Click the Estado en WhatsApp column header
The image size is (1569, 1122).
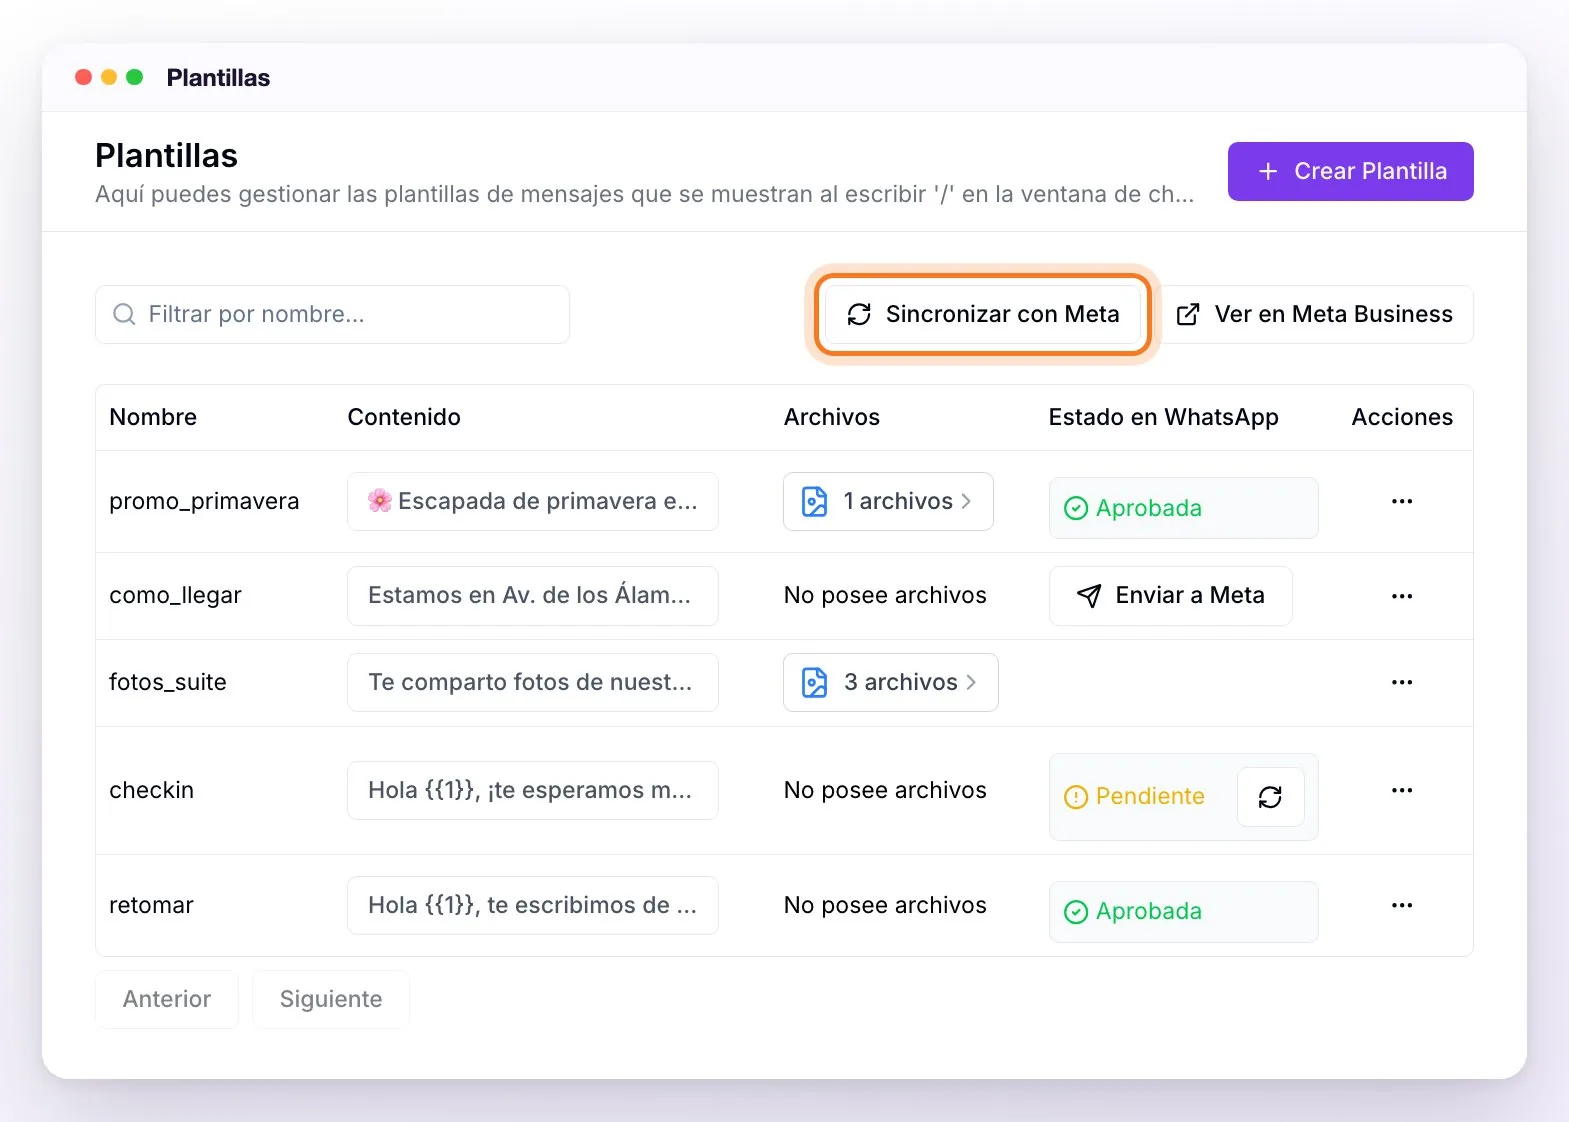1163,417
